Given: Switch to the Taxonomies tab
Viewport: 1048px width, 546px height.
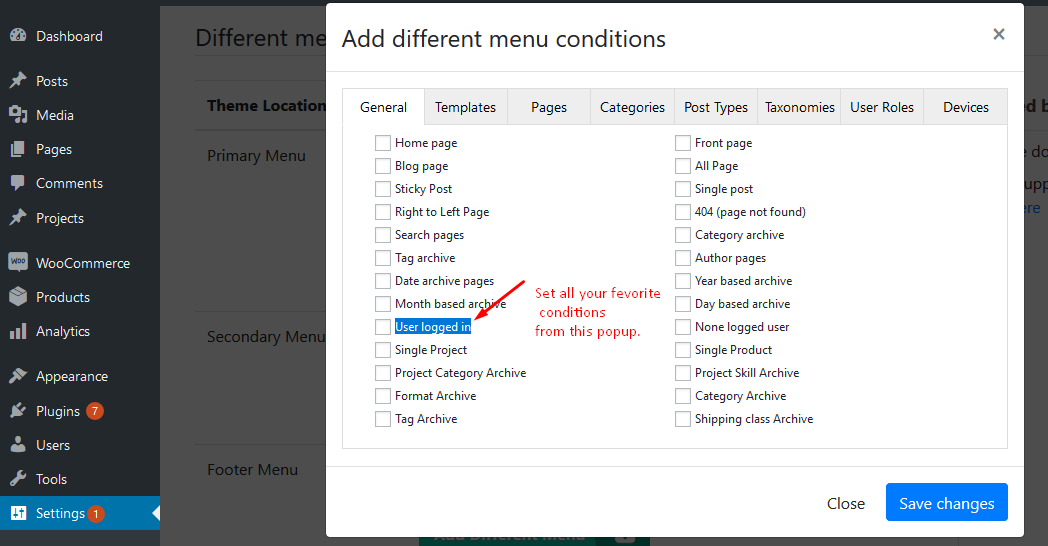Looking at the screenshot, I should click(799, 107).
